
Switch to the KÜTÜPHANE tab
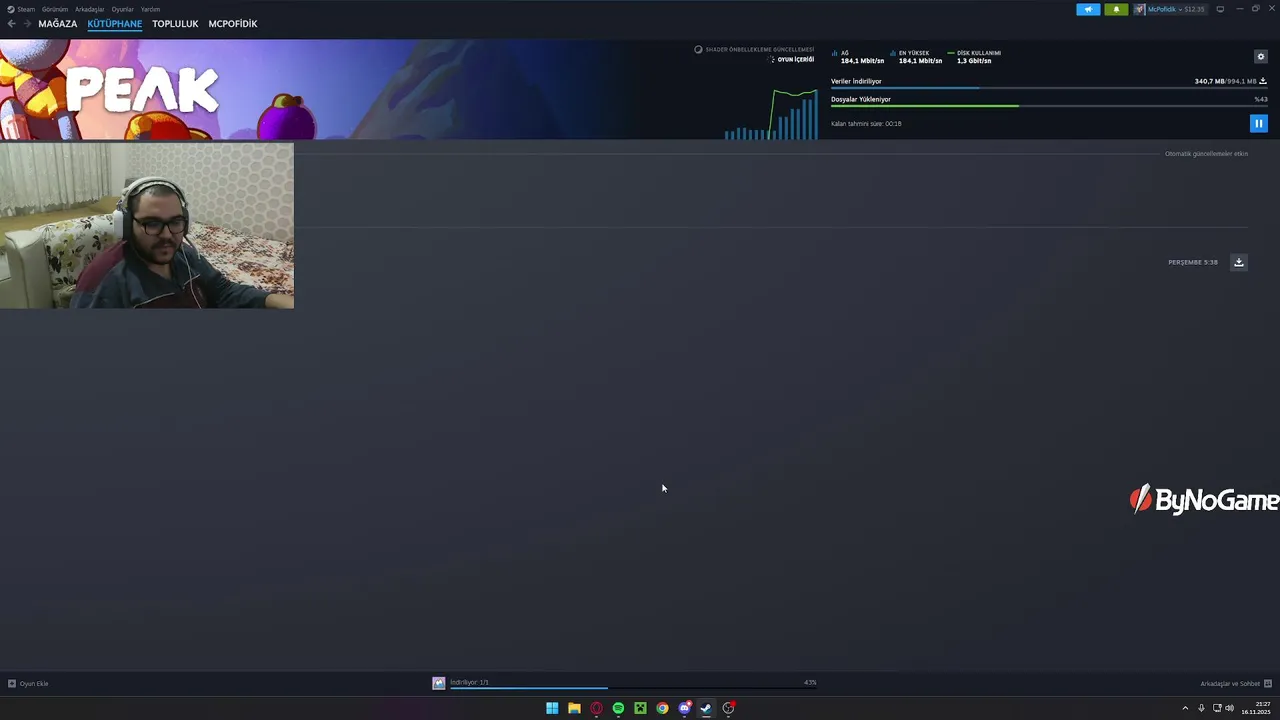115,24
